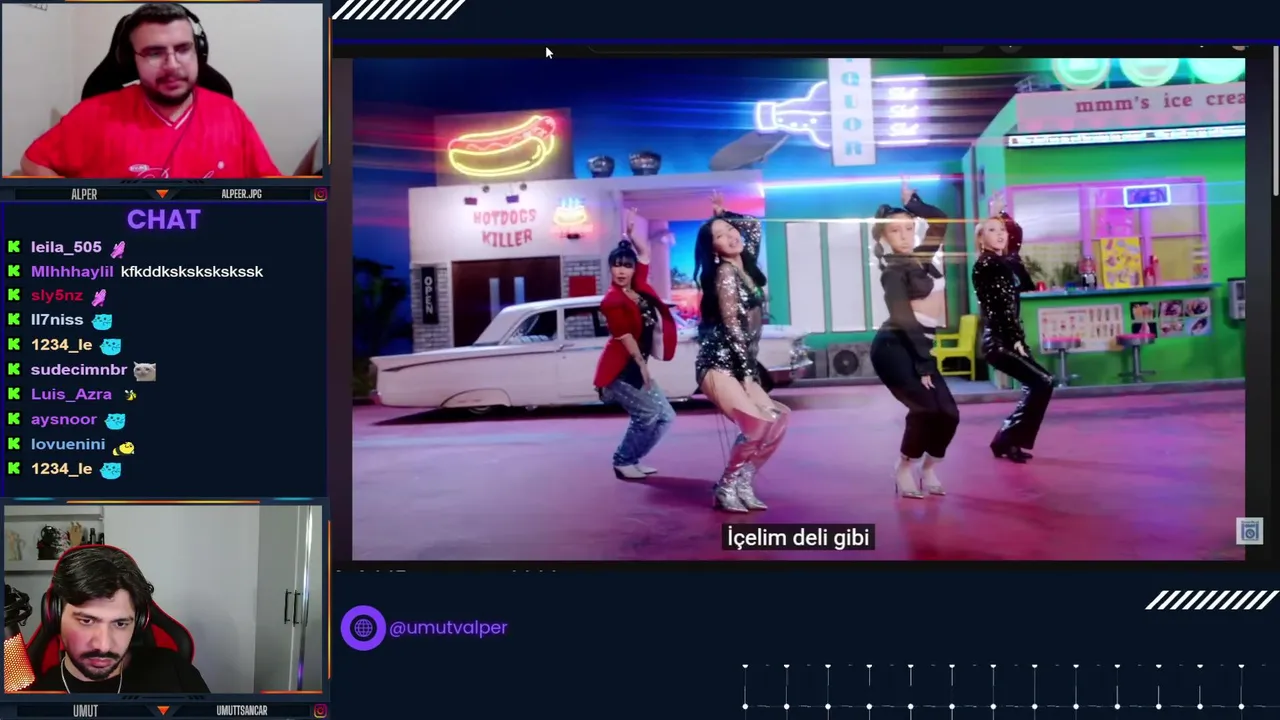Click the Kick badge beside lovuenini
Viewport: 1280px width, 720px height.
point(14,444)
